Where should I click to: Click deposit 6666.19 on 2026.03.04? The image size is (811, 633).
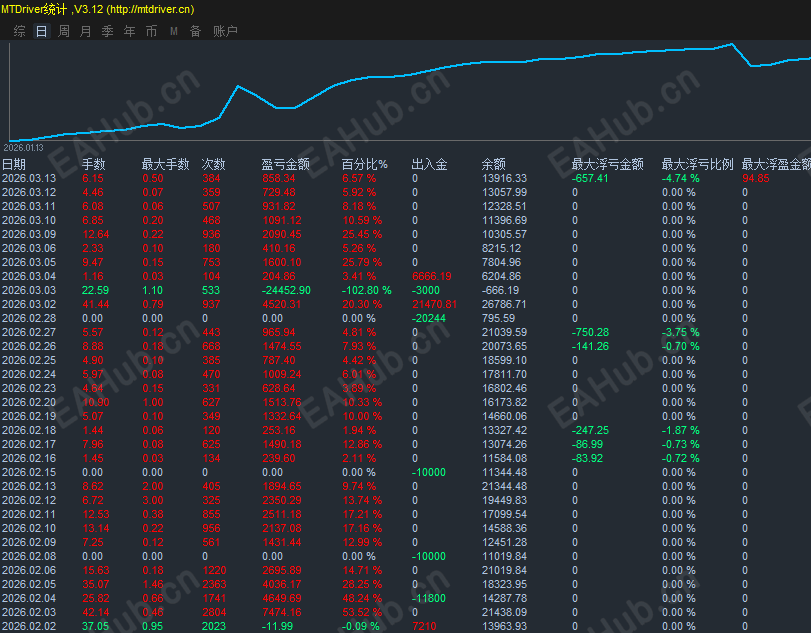tap(432, 276)
